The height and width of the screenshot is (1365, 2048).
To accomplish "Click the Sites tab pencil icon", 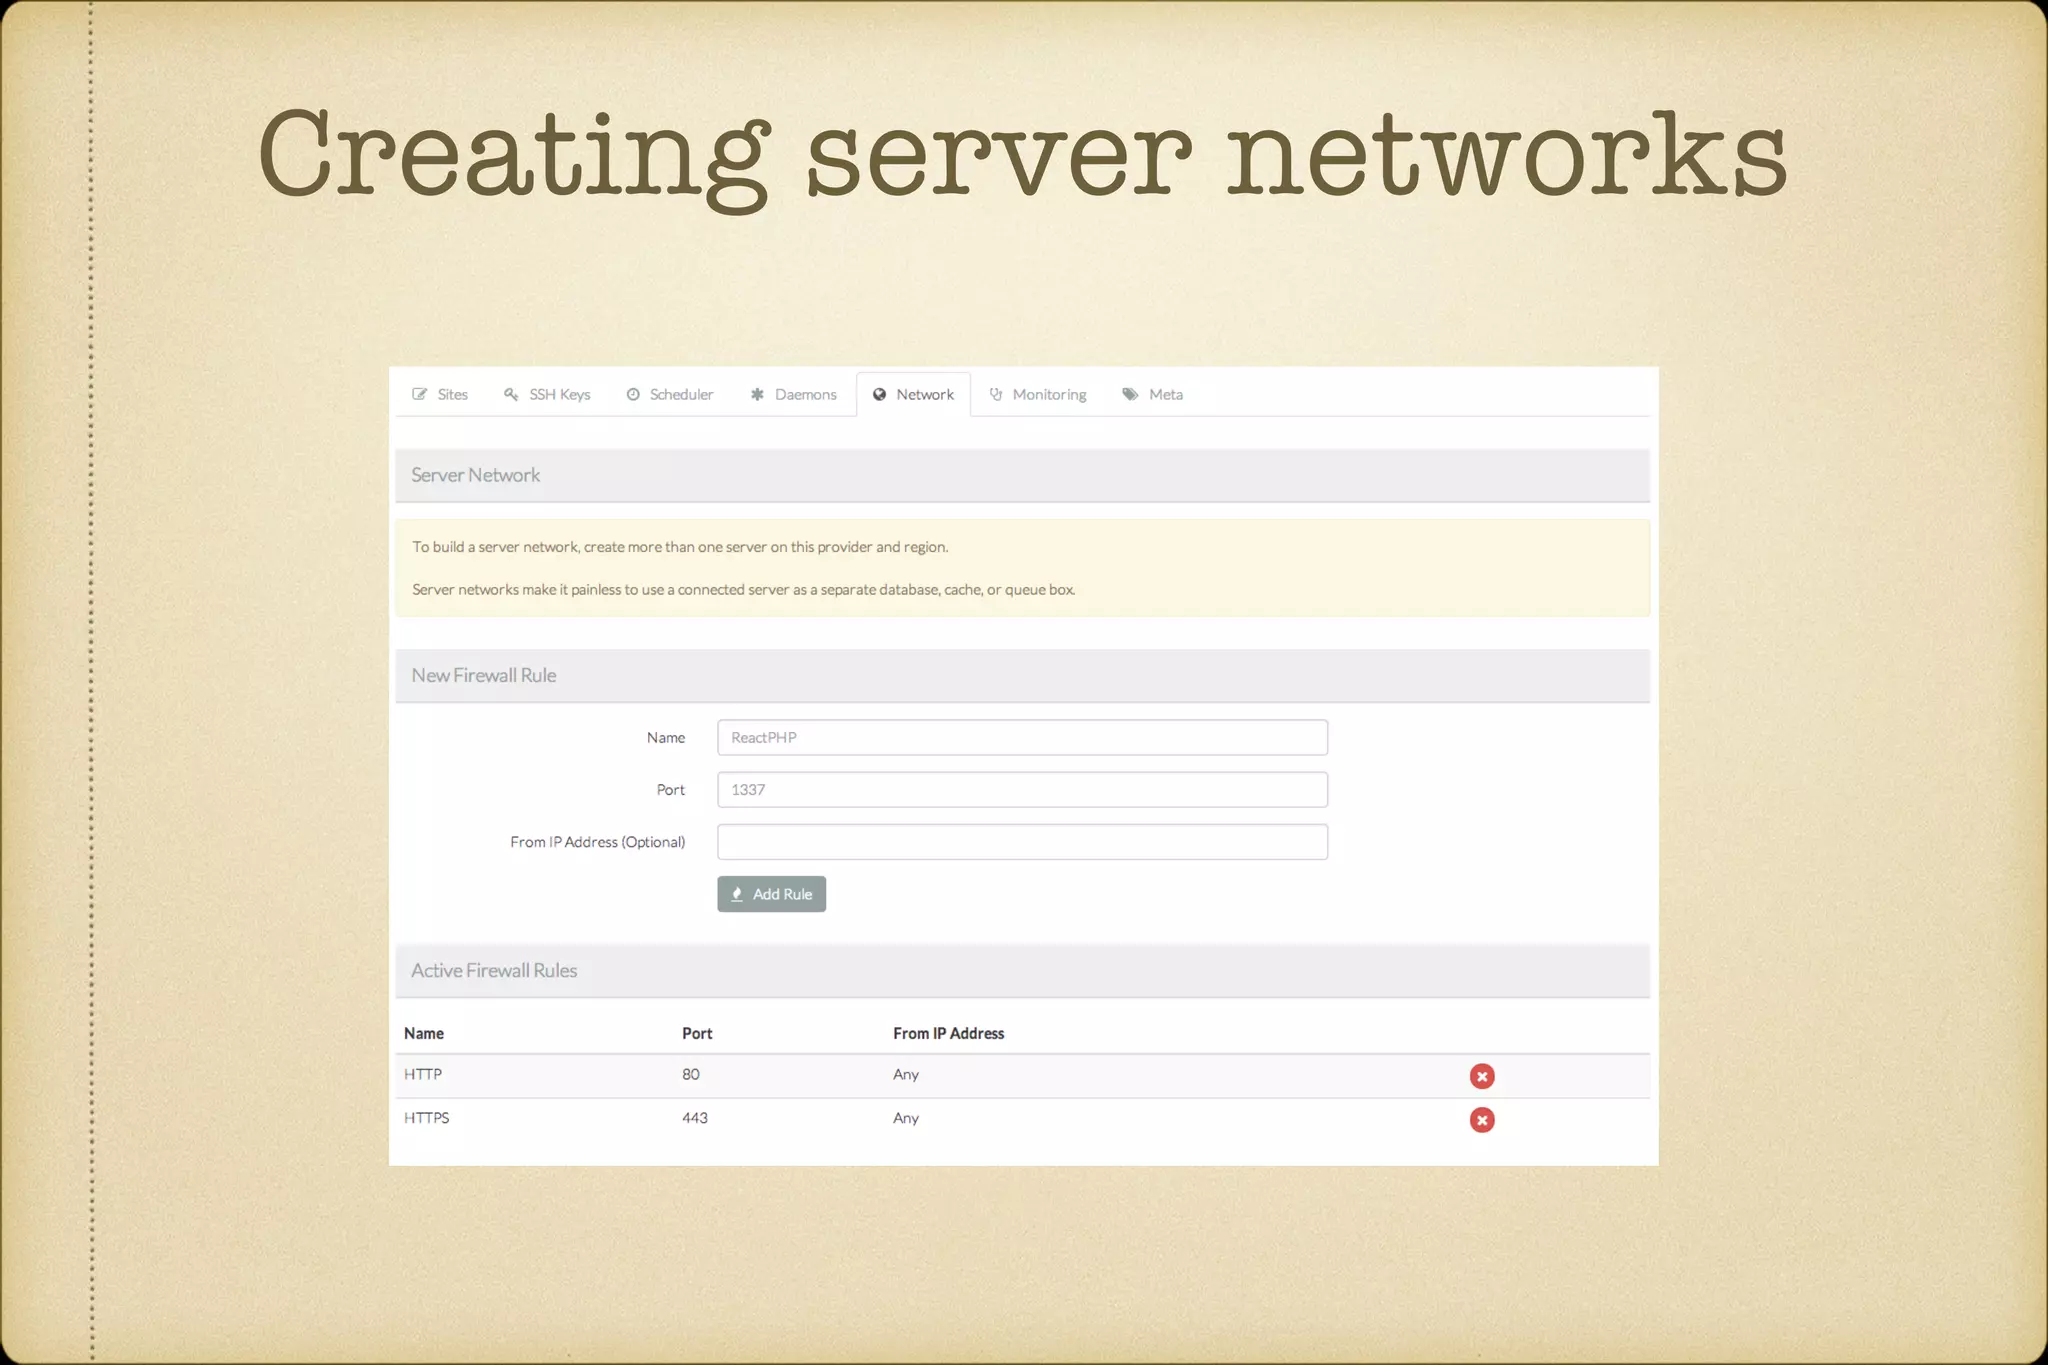I will point(420,394).
